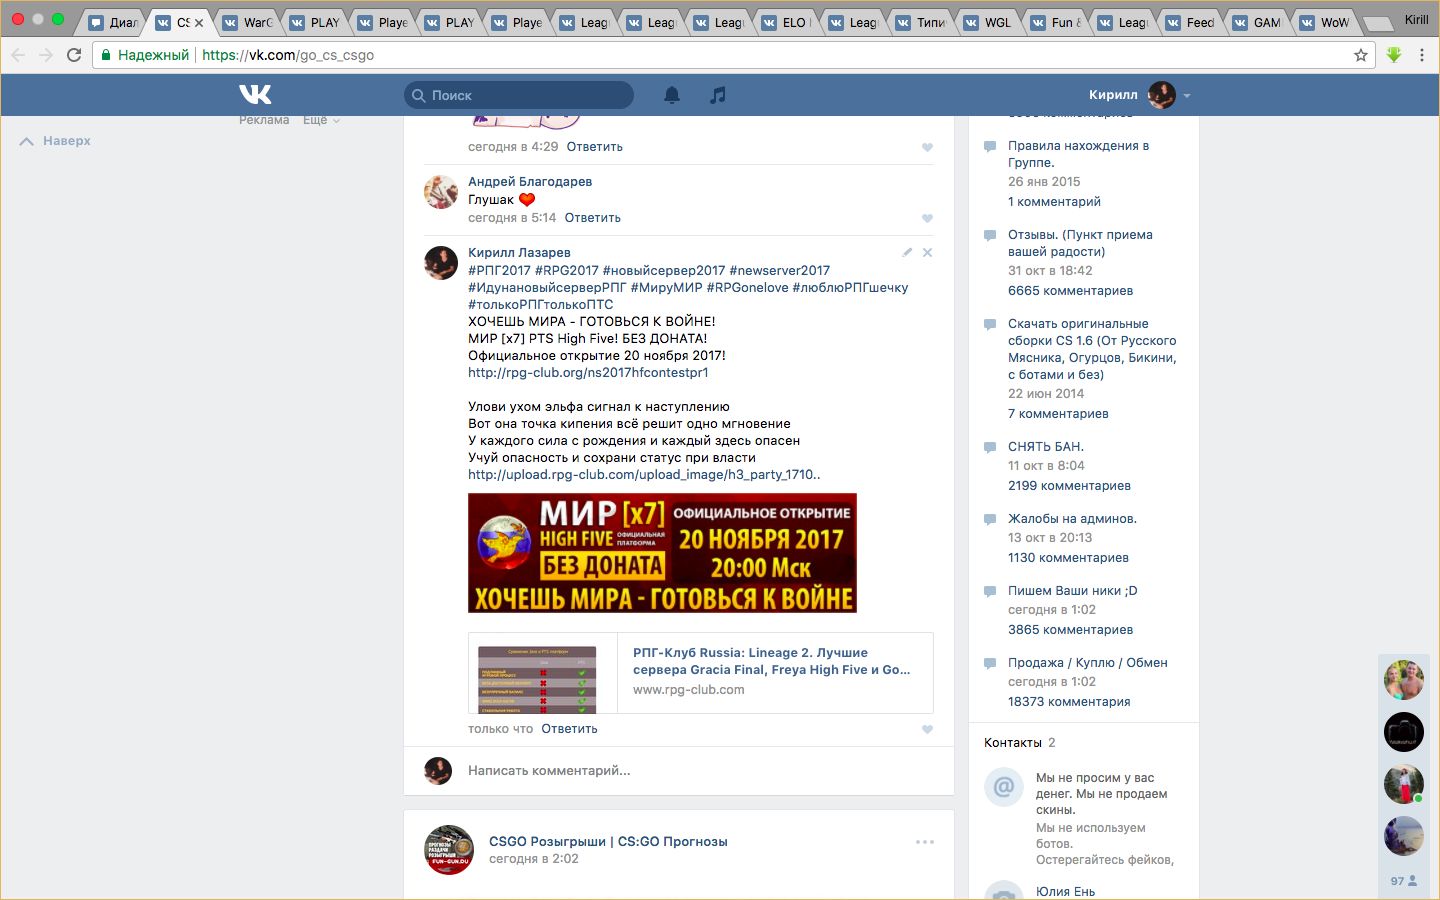The image size is (1440, 900).
Task: Switch to the GAM browser tab
Action: (1257, 22)
